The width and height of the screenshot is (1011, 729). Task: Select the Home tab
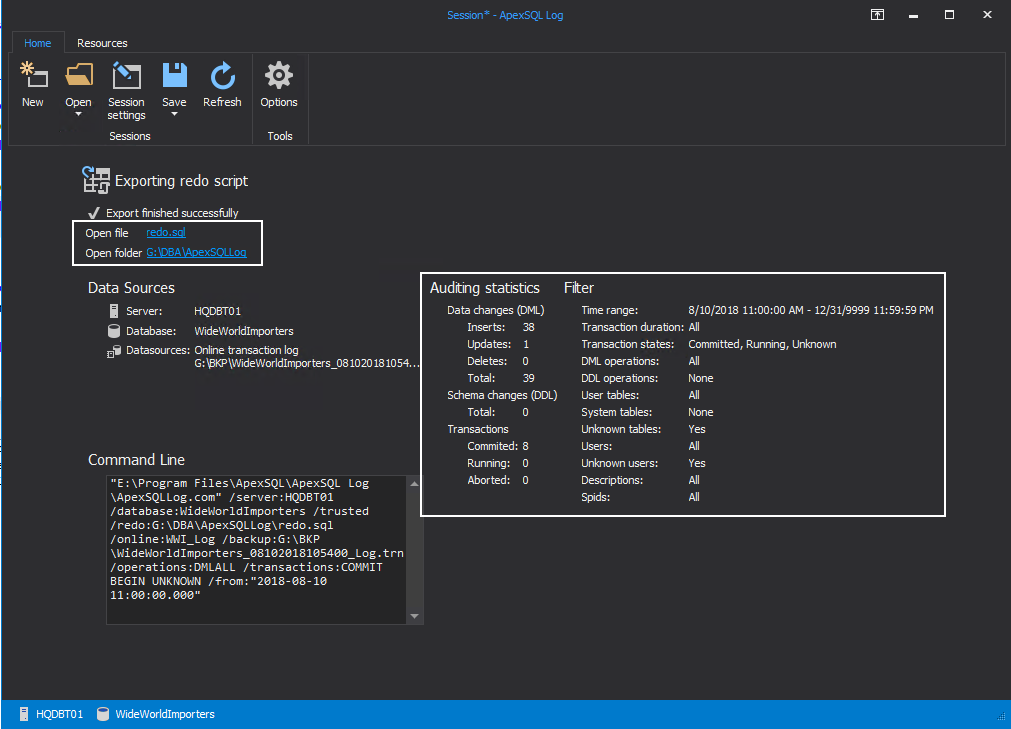pos(38,43)
